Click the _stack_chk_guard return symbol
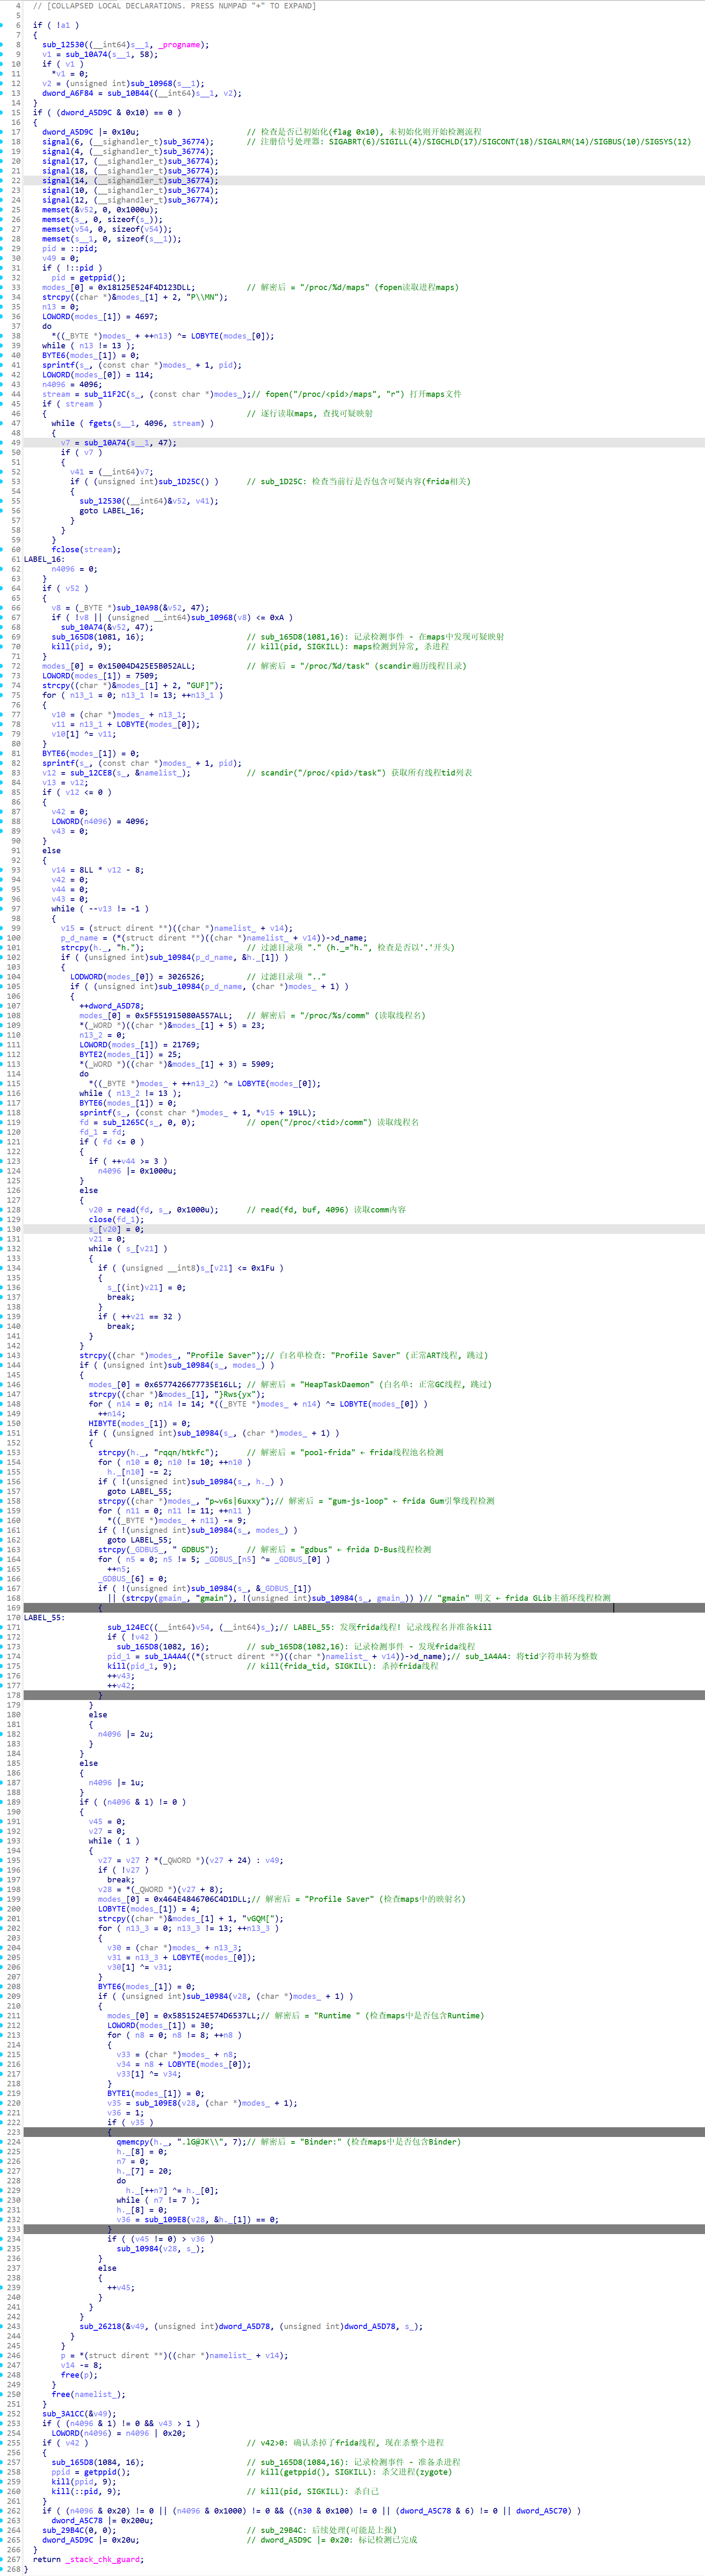The width and height of the screenshot is (705, 2576). [104, 2559]
